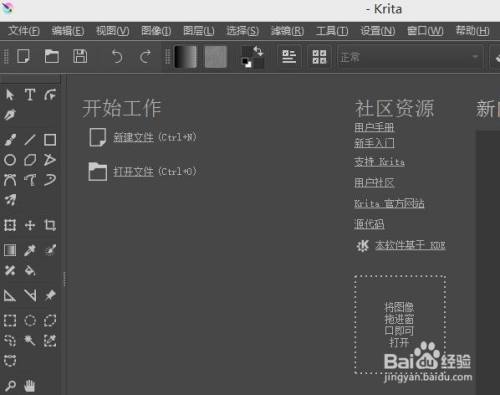Select the Rectangle tool
This screenshot has height=395, width=500.
coord(50,140)
